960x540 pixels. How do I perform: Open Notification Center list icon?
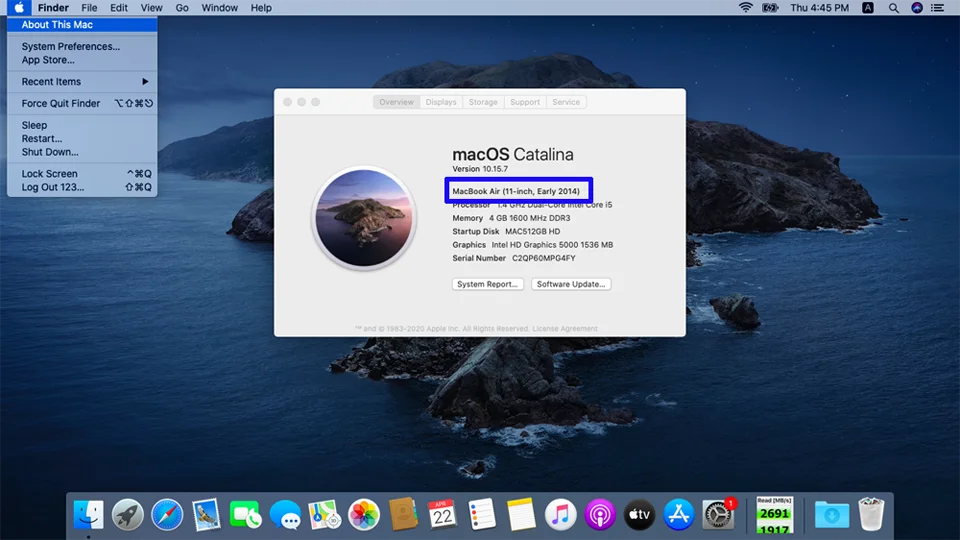(937, 7)
